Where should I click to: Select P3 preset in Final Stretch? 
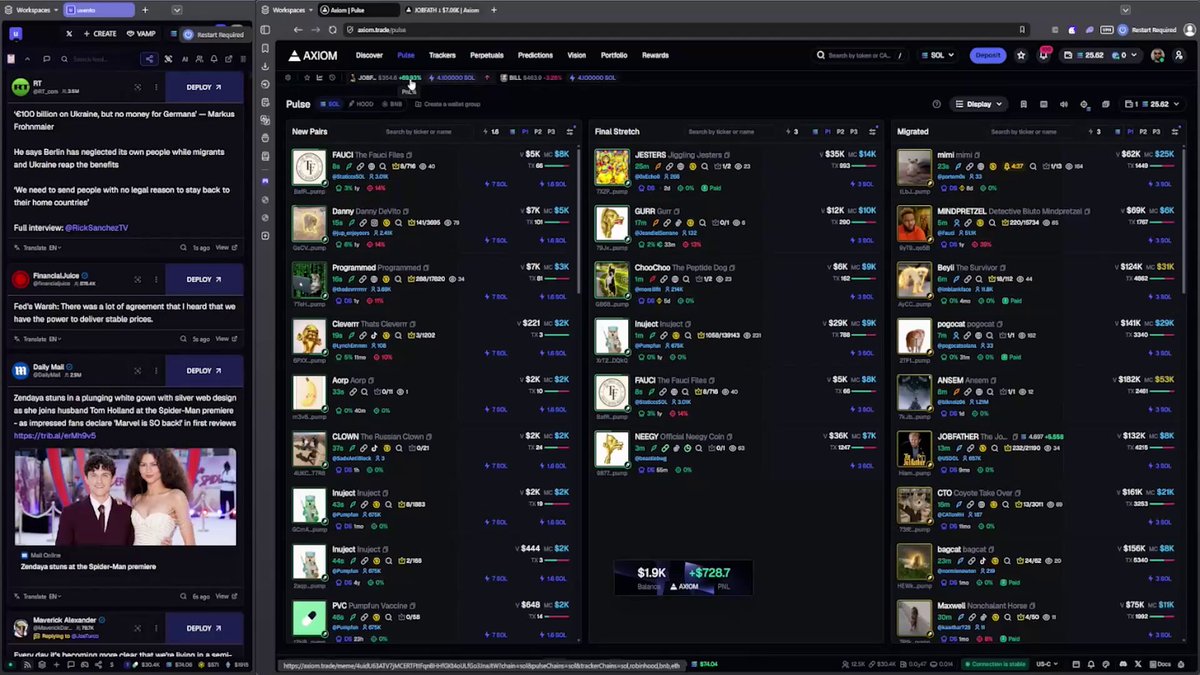(x=853, y=131)
